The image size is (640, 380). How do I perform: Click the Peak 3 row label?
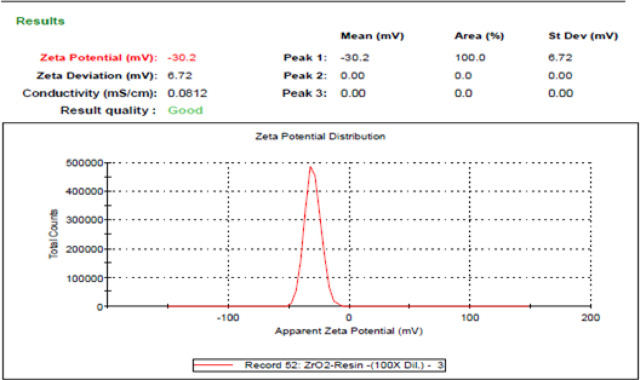click(x=304, y=93)
